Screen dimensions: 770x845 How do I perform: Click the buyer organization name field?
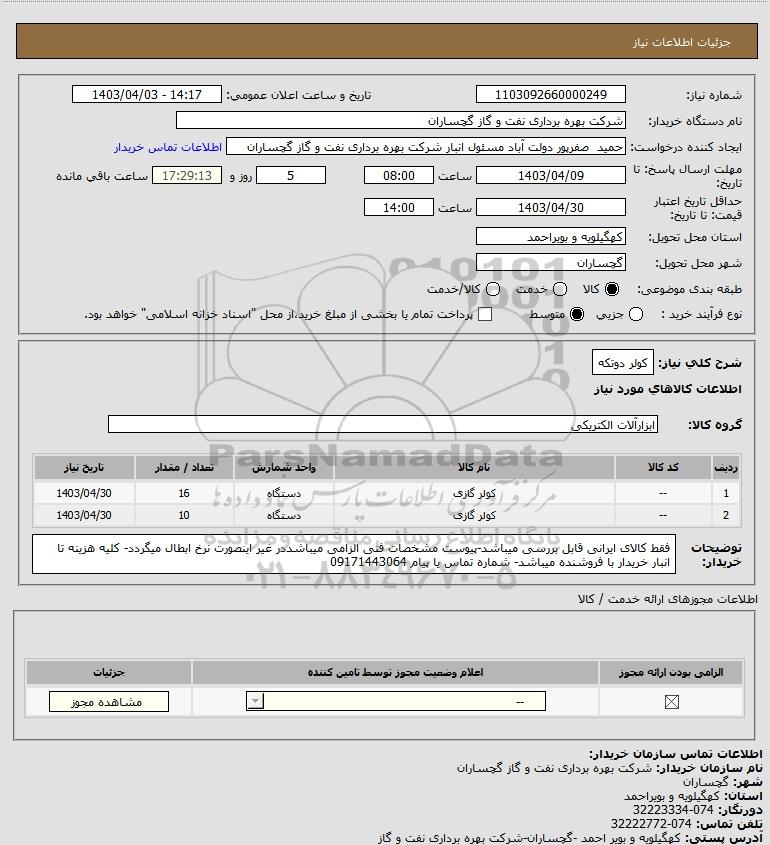pos(400,120)
